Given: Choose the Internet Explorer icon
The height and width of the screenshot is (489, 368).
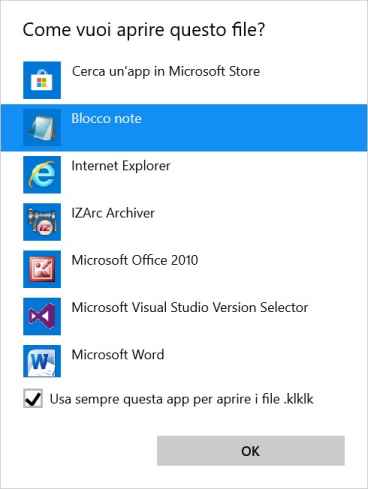Looking at the screenshot, I should point(42,175).
